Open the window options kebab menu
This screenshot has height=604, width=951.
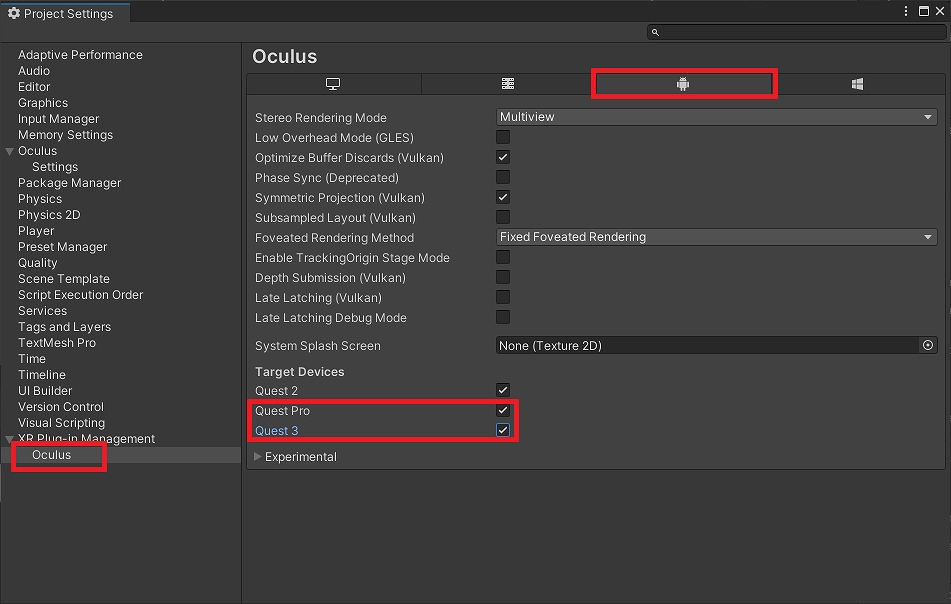(x=906, y=11)
